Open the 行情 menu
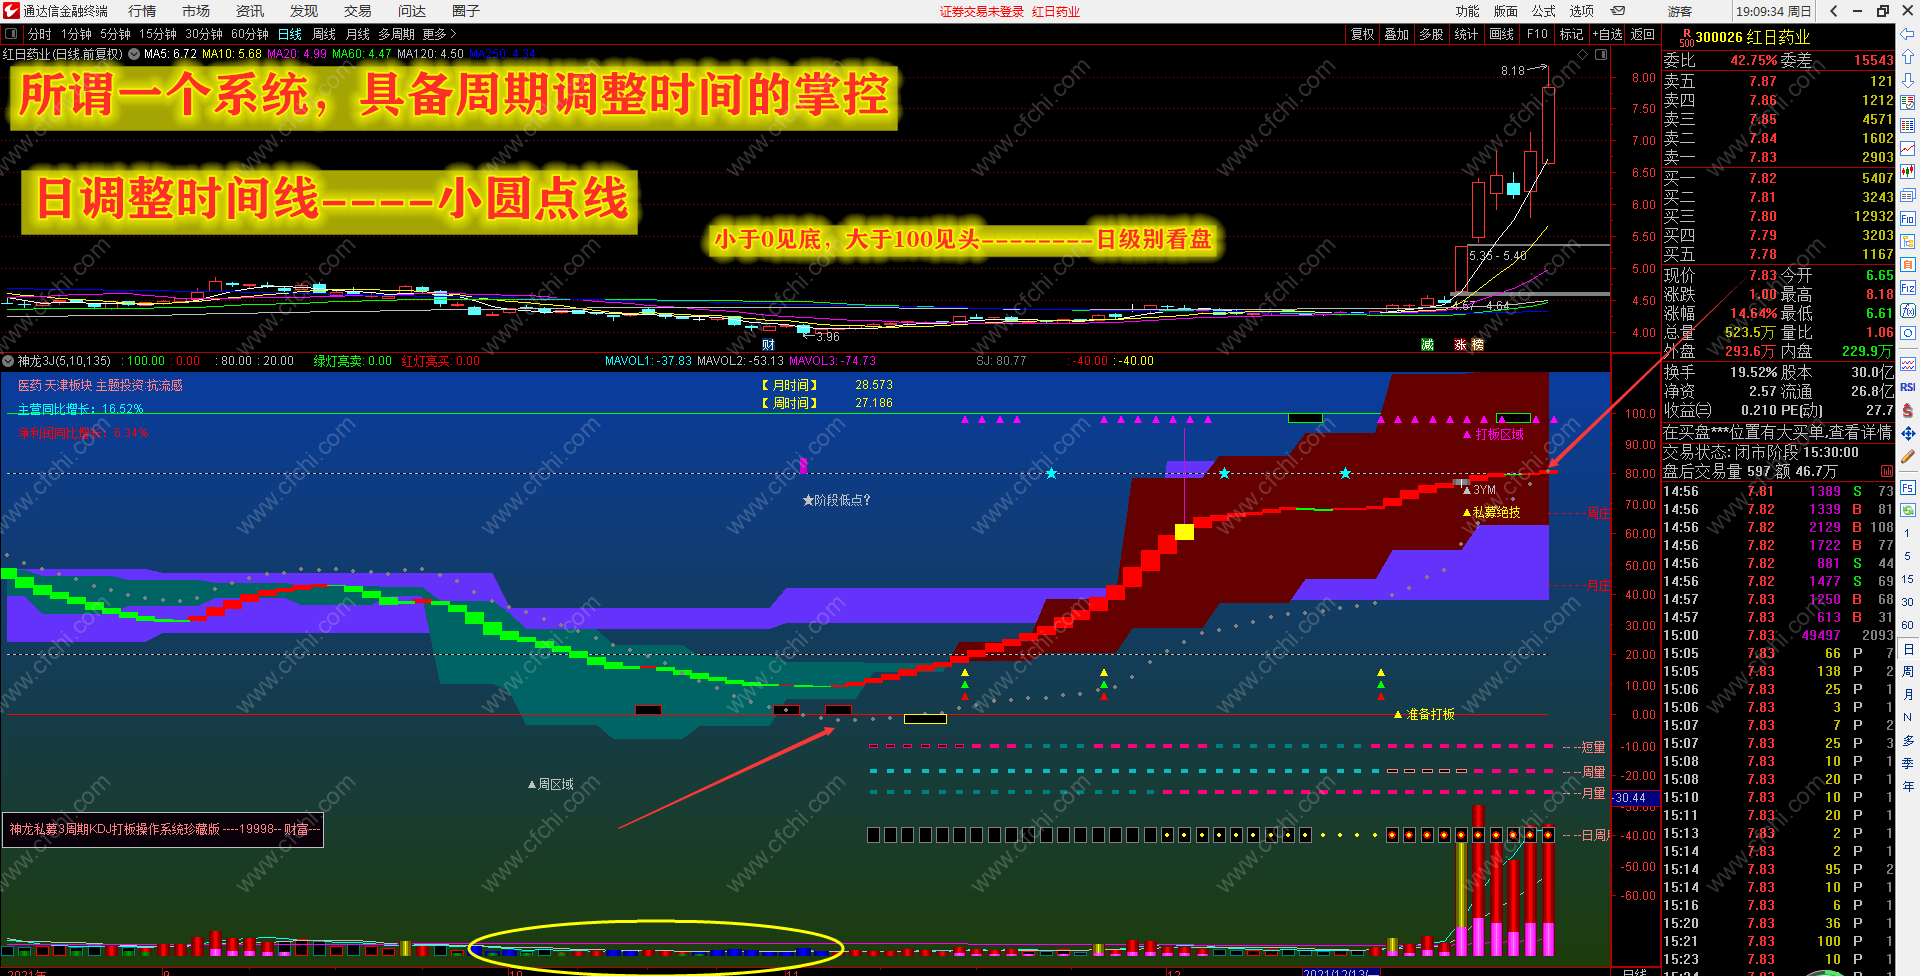 coord(142,11)
